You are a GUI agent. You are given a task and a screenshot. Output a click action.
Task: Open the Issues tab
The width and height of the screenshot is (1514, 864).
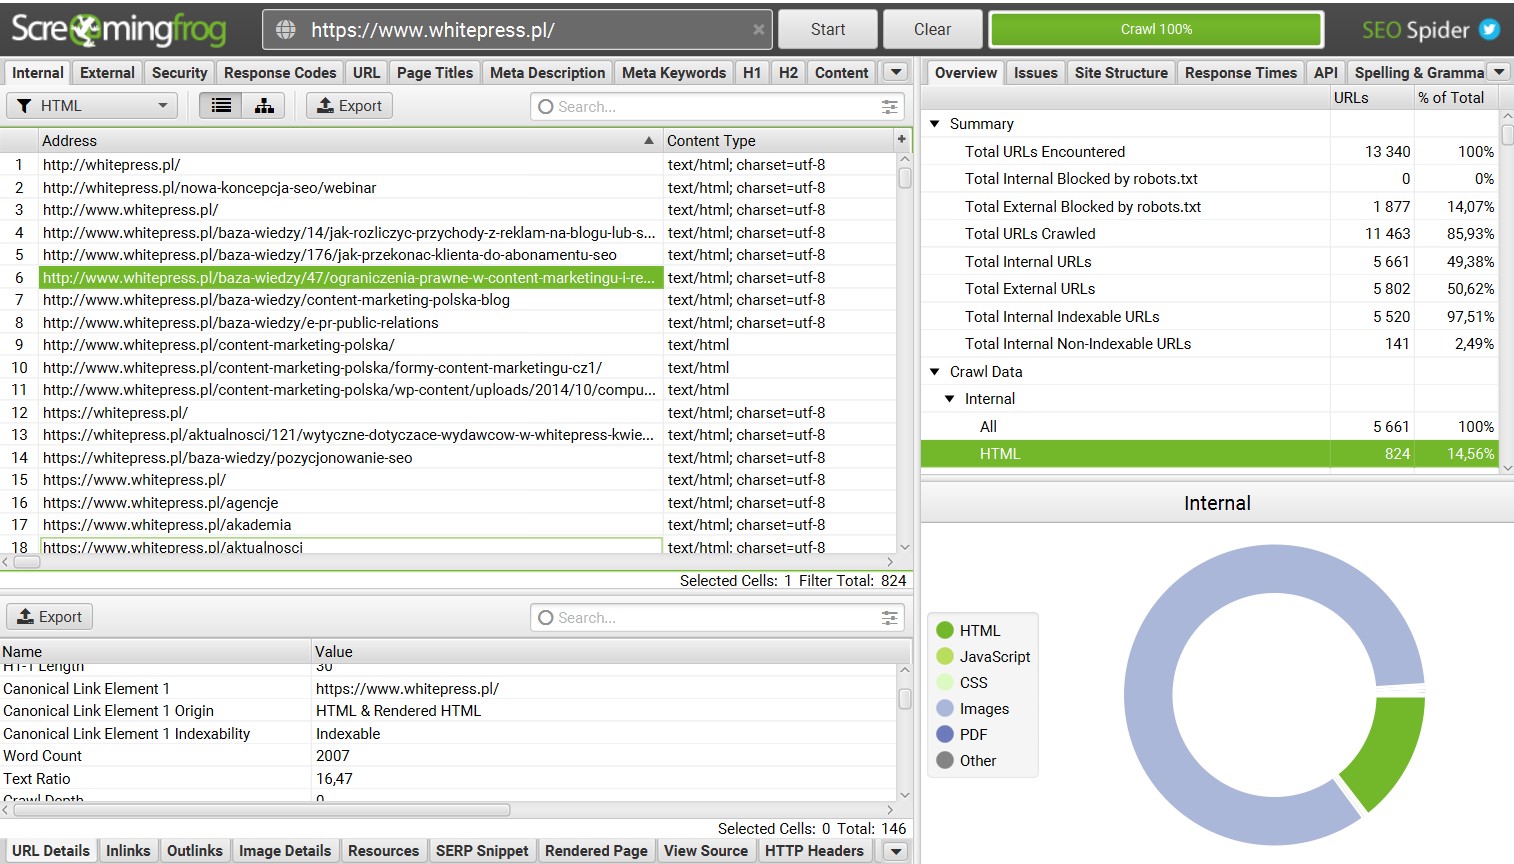tap(1035, 73)
